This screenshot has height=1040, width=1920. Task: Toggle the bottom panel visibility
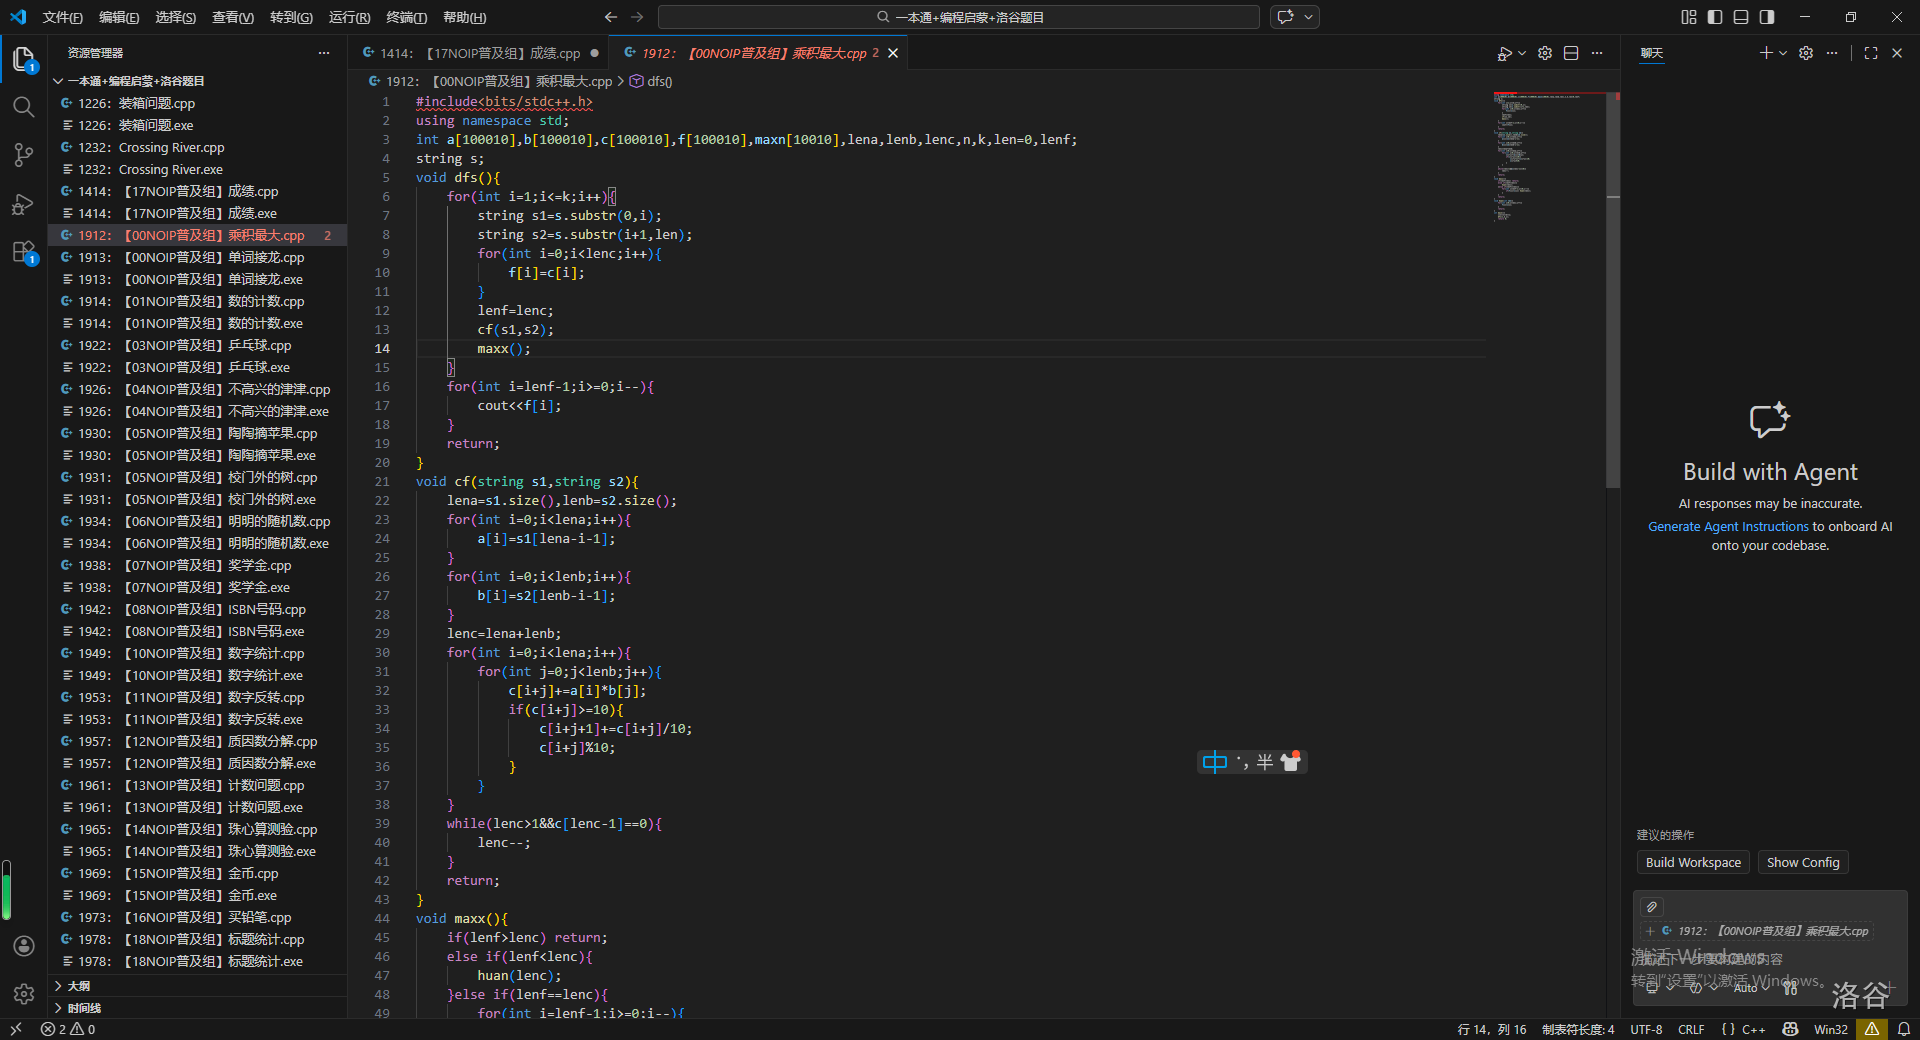pyautogui.click(x=1741, y=17)
